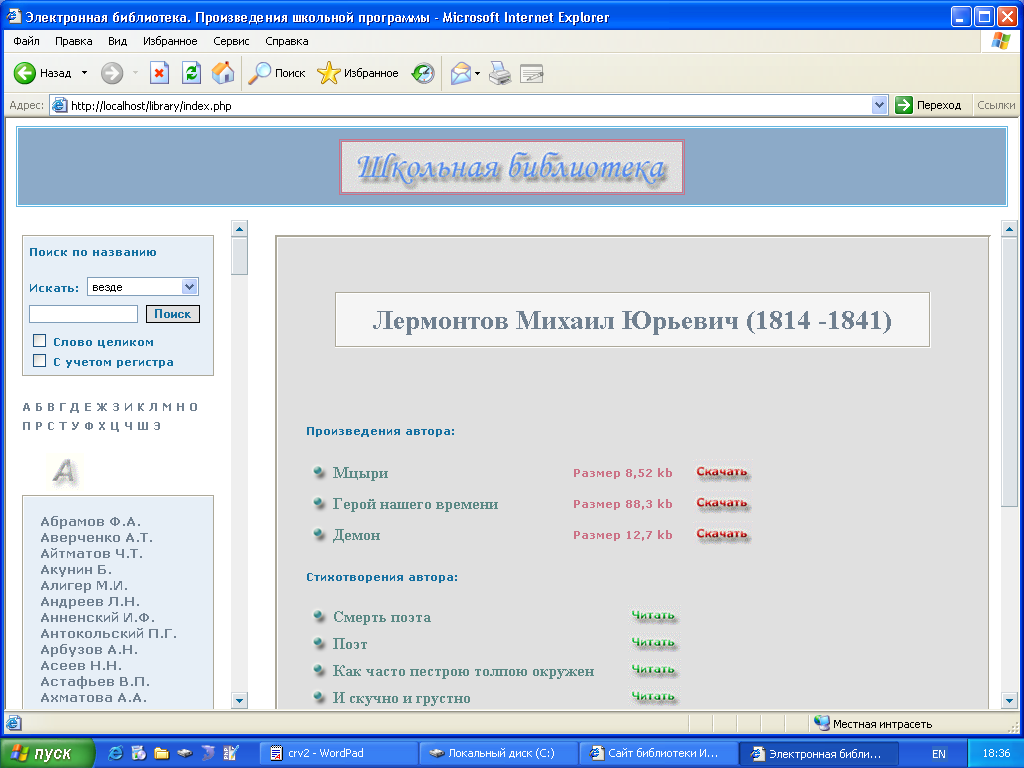The height and width of the screenshot is (768, 1024).
Task: Click the Print toolbar icon
Action: tap(500, 73)
